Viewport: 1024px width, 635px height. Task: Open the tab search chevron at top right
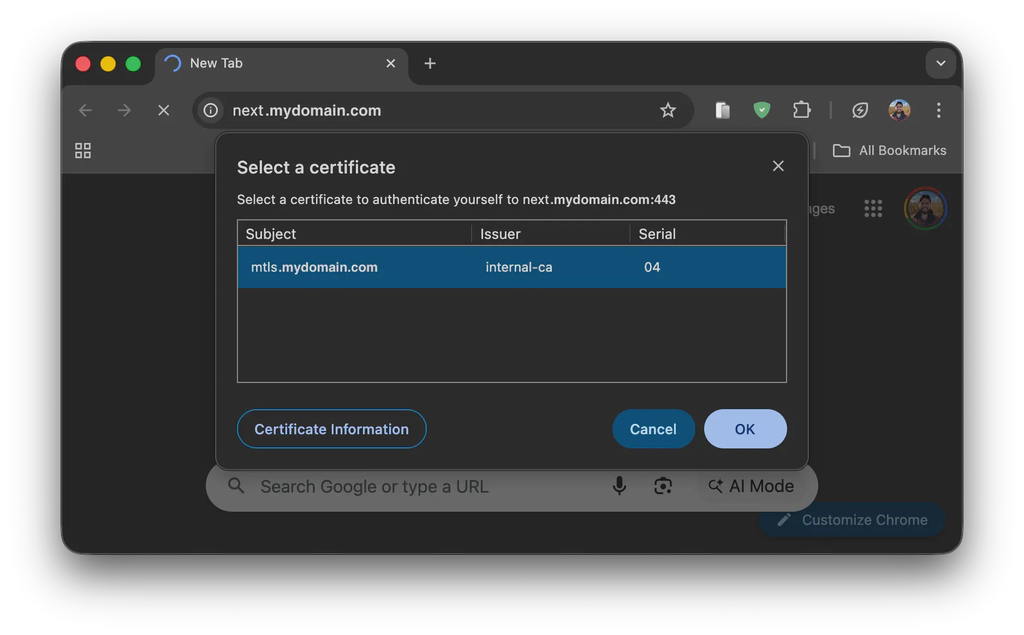tap(940, 63)
